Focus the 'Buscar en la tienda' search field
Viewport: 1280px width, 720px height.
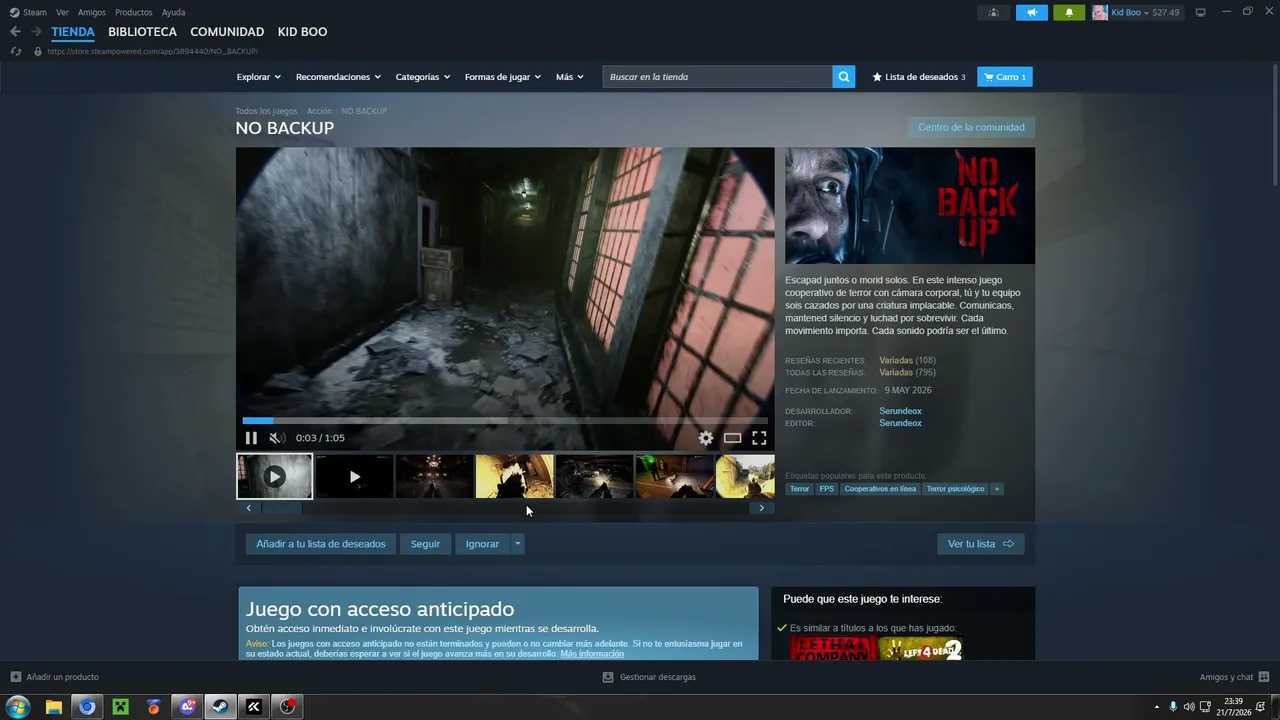click(x=718, y=77)
